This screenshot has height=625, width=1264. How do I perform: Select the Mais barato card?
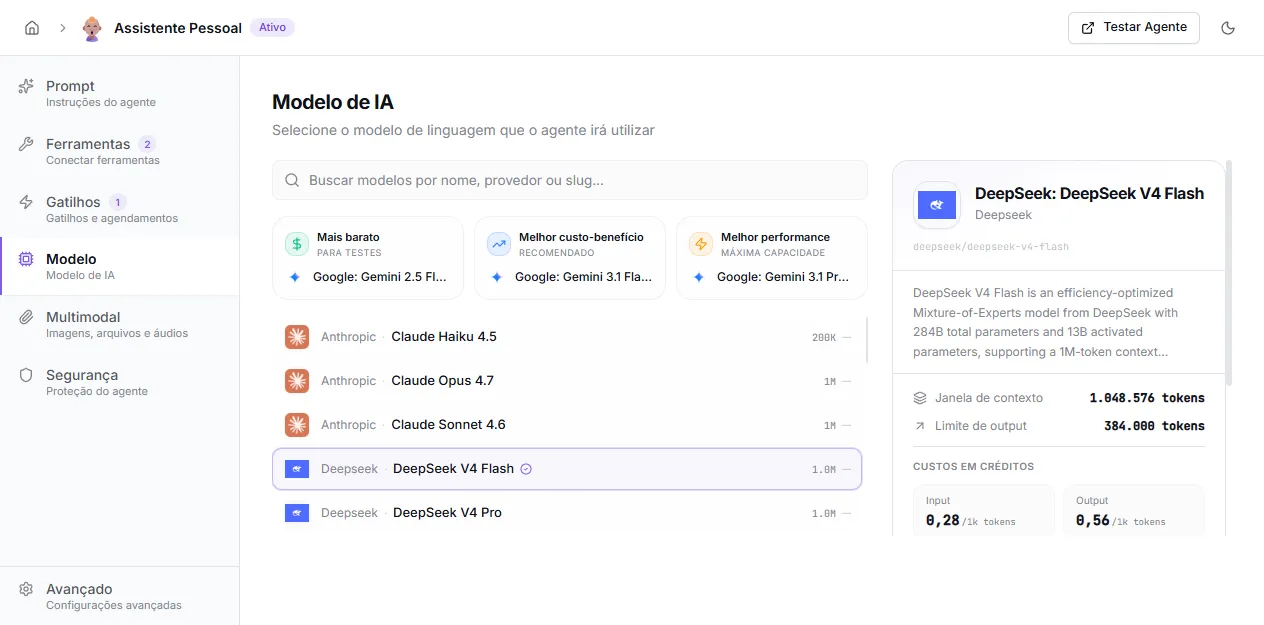[368, 258]
